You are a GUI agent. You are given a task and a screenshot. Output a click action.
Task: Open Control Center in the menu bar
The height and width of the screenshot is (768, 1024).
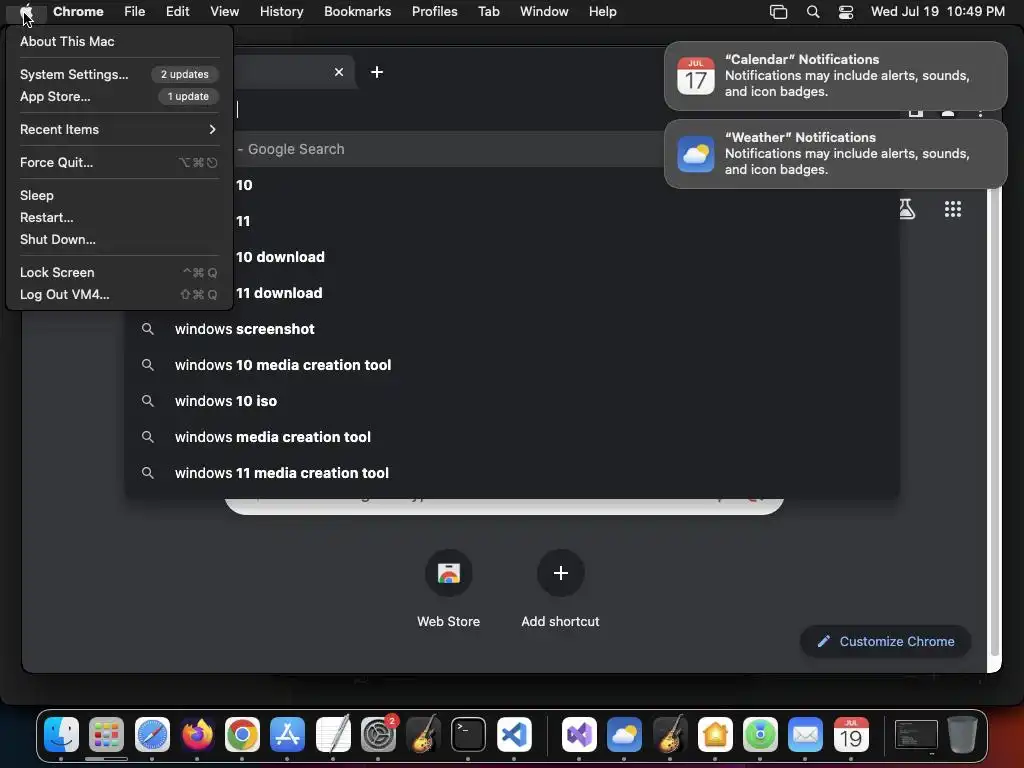(x=846, y=12)
